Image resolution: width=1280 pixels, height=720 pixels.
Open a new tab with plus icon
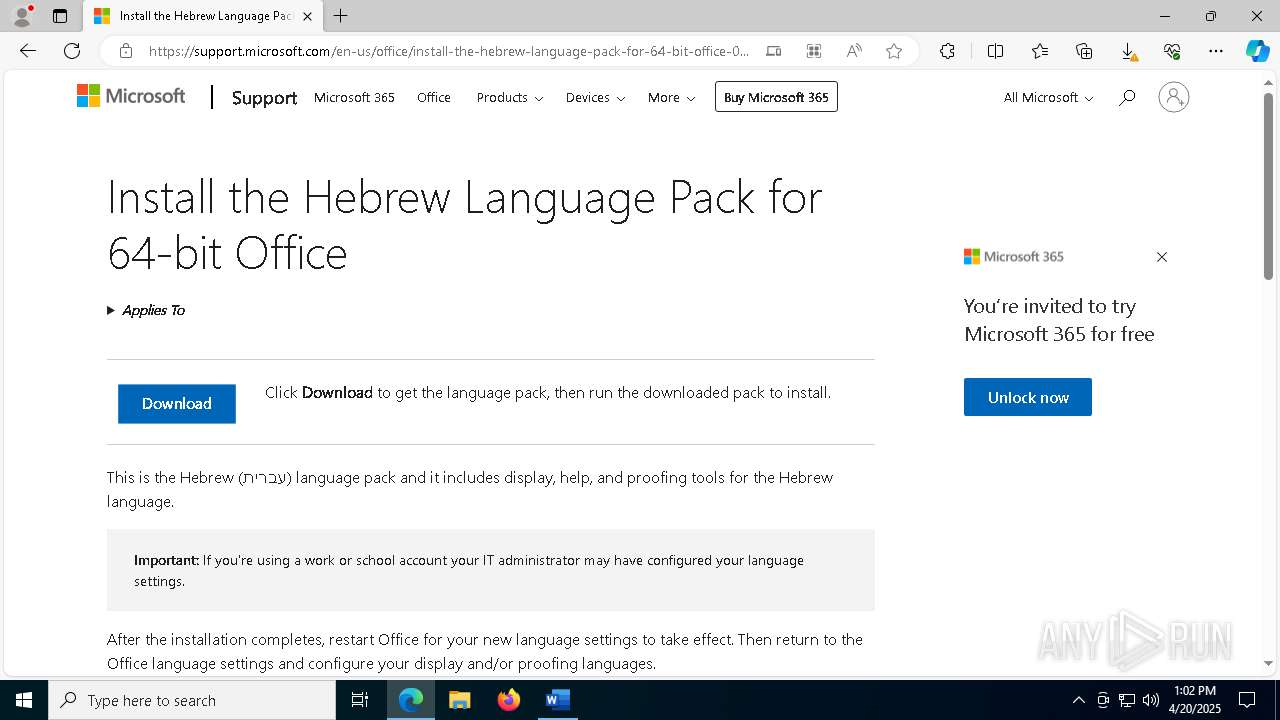341,16
